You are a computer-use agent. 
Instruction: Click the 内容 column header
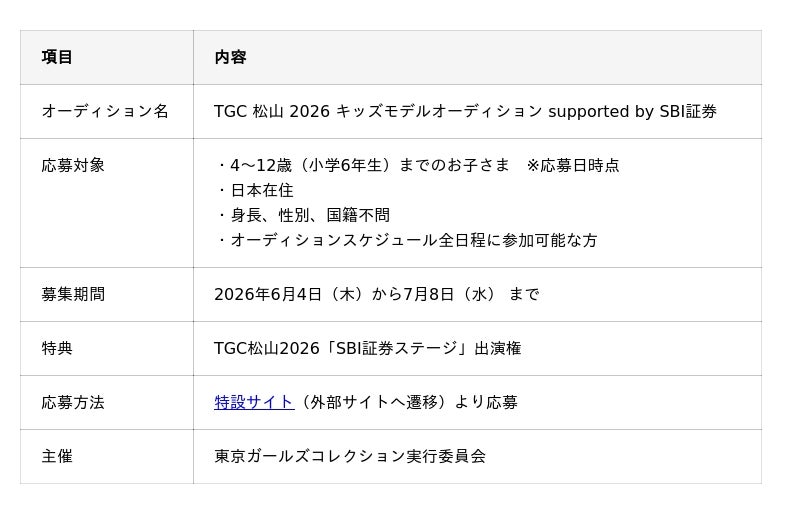(231, 57)
